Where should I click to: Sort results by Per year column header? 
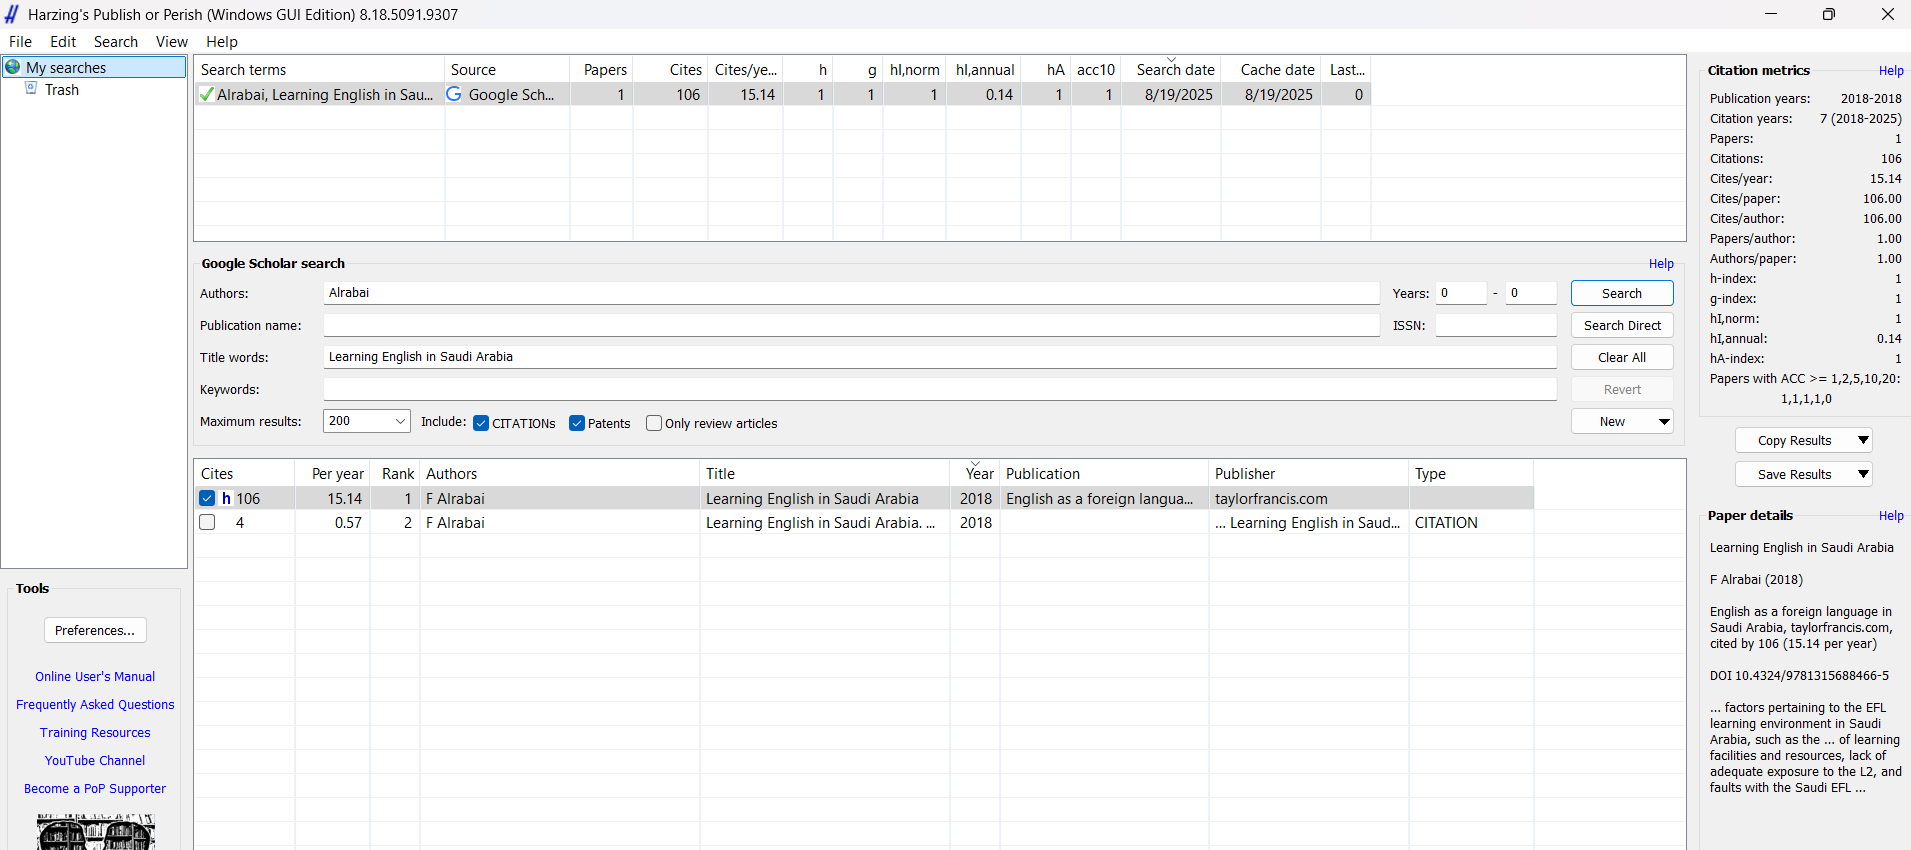pos(332,474)
